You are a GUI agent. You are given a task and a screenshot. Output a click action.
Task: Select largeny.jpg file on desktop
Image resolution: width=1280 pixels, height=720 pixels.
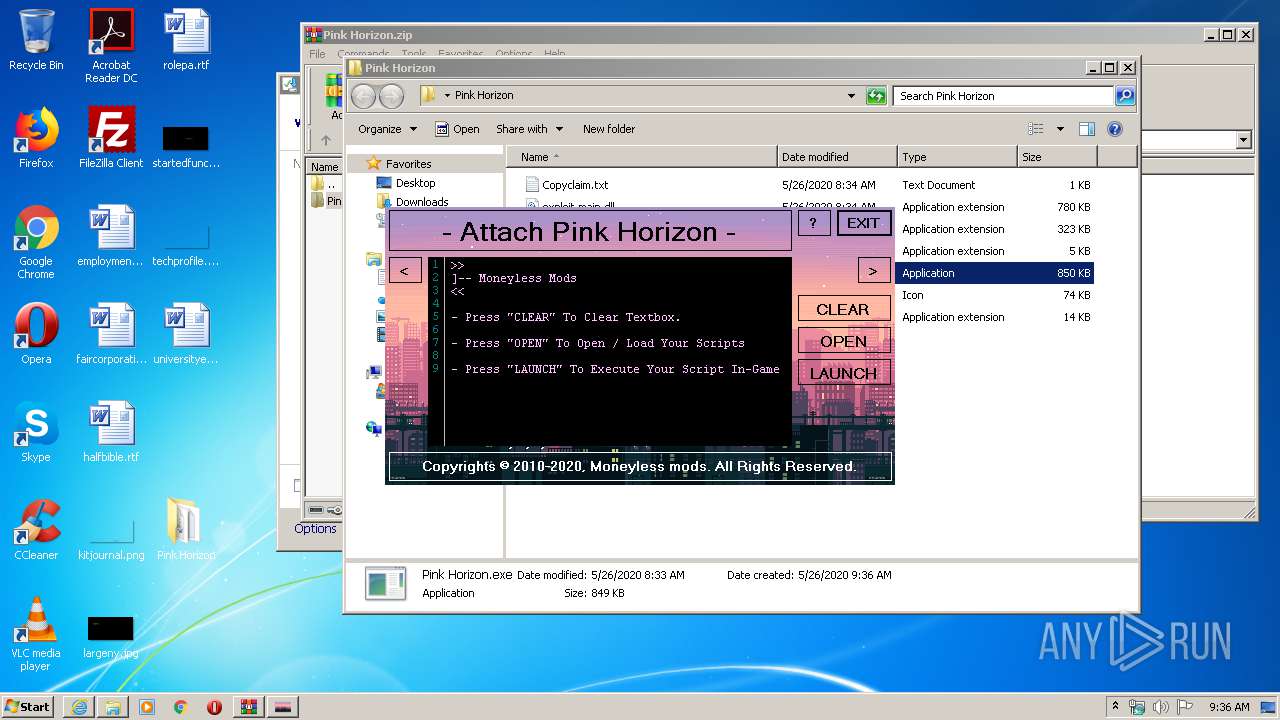[111, 637]
